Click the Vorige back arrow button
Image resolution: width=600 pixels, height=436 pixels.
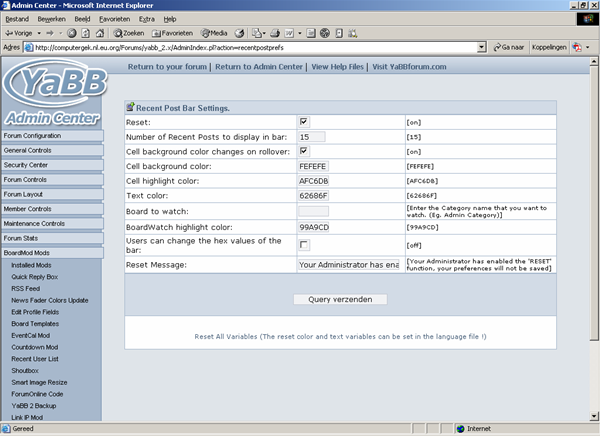[18, 33]
